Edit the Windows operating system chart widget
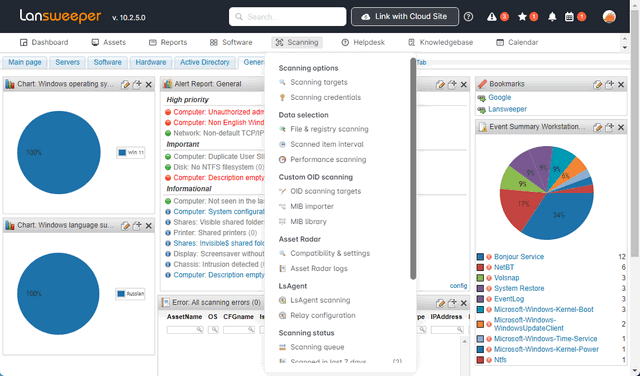The width and height of the screenshot is (640, 376). (x=126, y=85)
